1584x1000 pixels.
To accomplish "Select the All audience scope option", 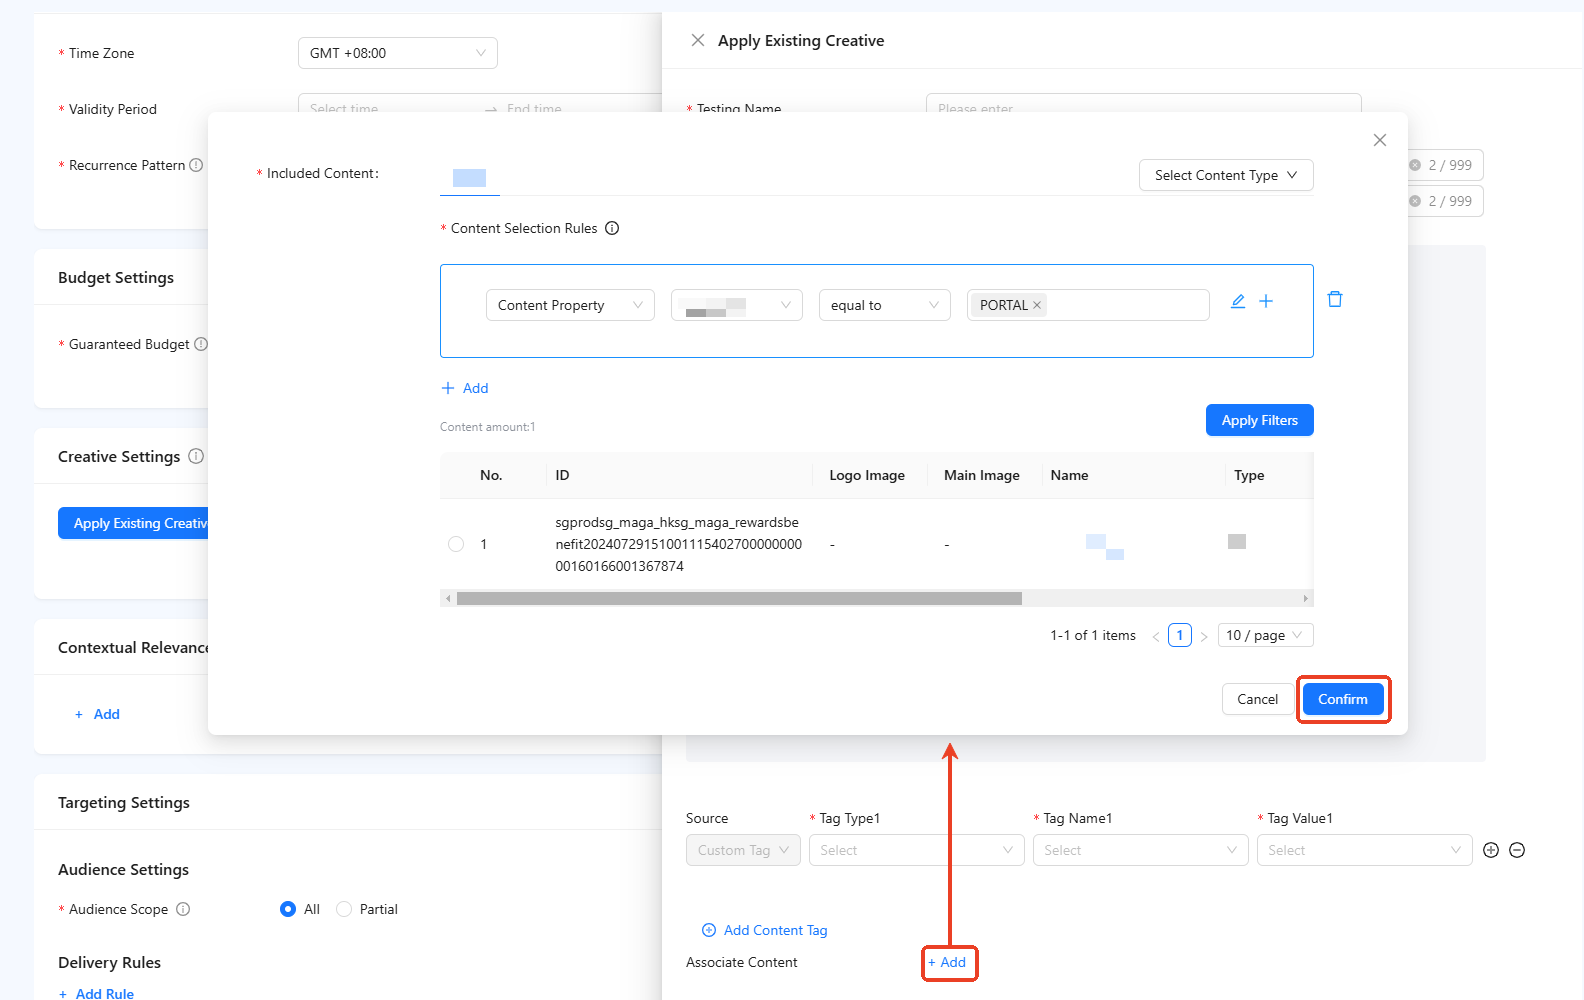I will pos(288,909).
